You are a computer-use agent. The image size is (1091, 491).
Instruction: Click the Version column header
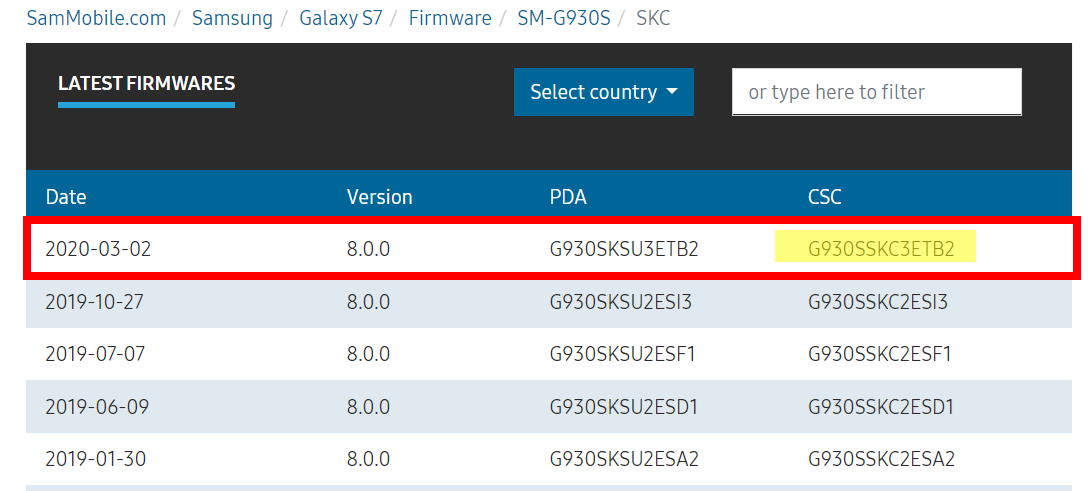tap(379, 197)
